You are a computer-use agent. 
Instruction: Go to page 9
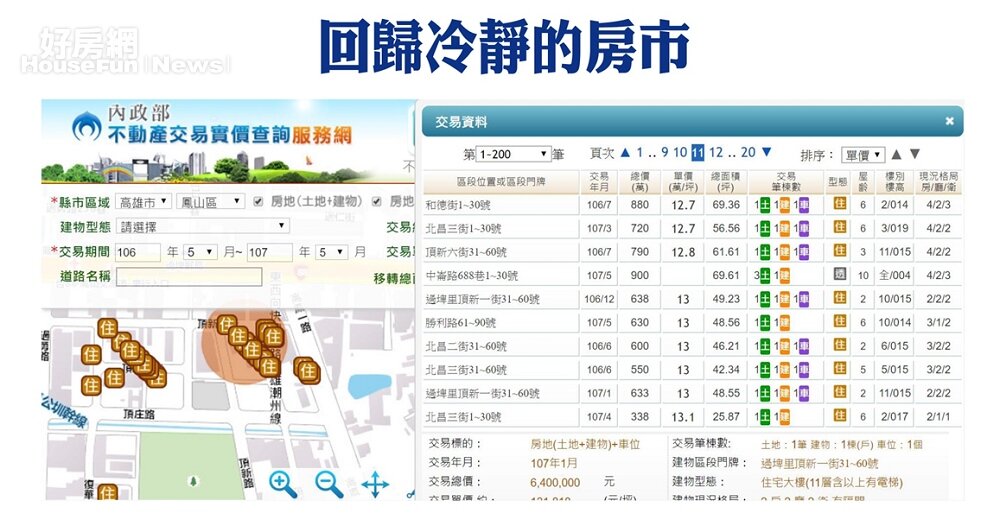[665, 152]
